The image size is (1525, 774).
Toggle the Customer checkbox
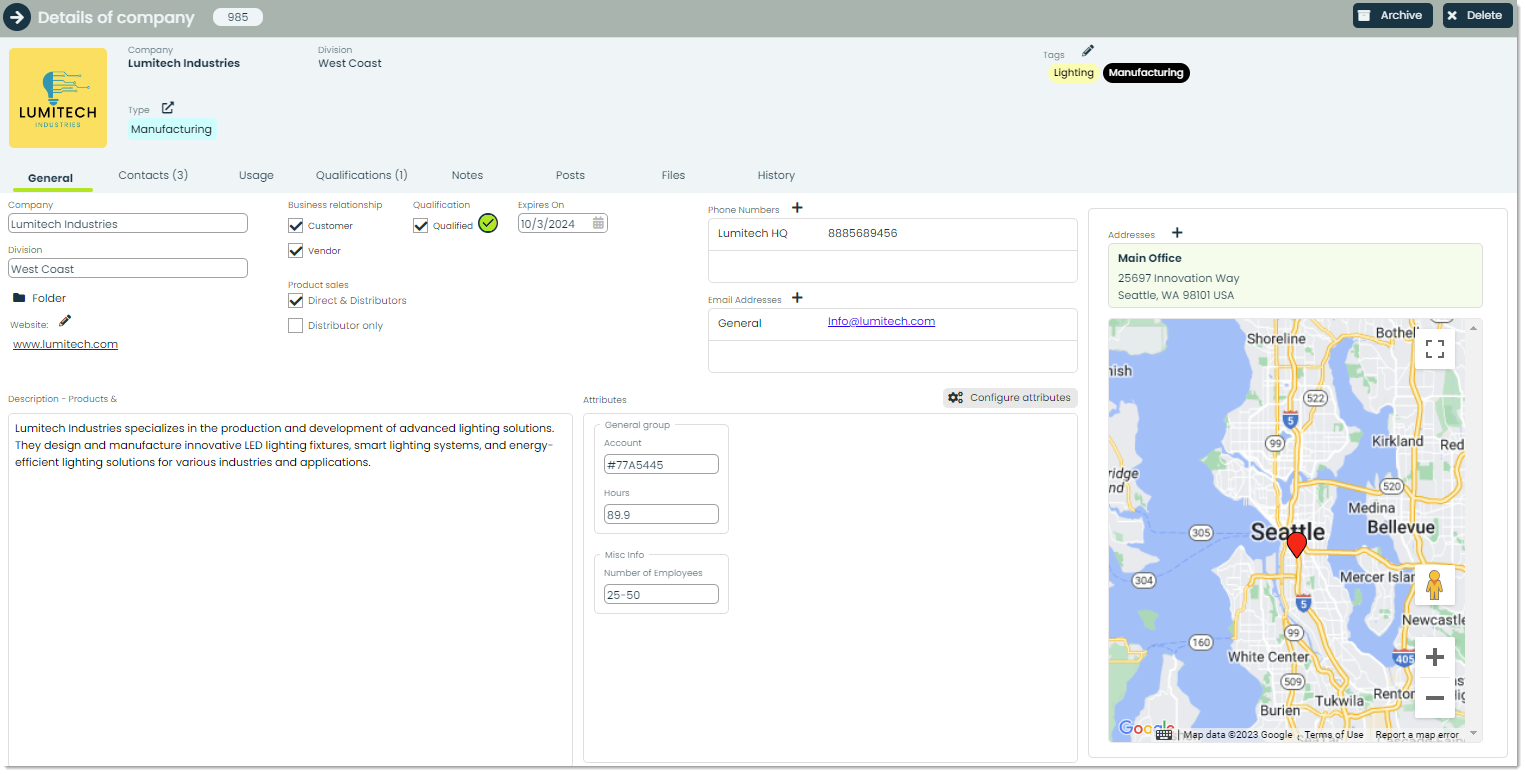pos(296,226)
